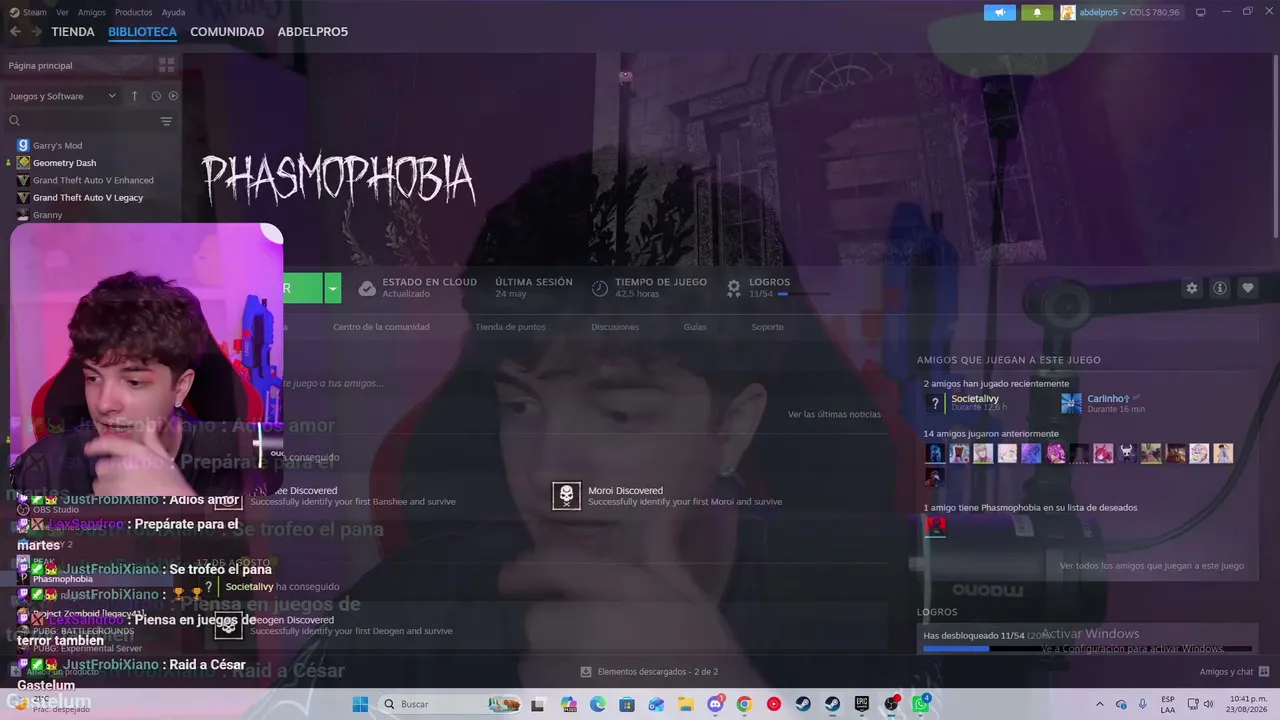
Task: Click the Garry's Mod game icon
Action: pyautogui.click(x=23, y=145)
